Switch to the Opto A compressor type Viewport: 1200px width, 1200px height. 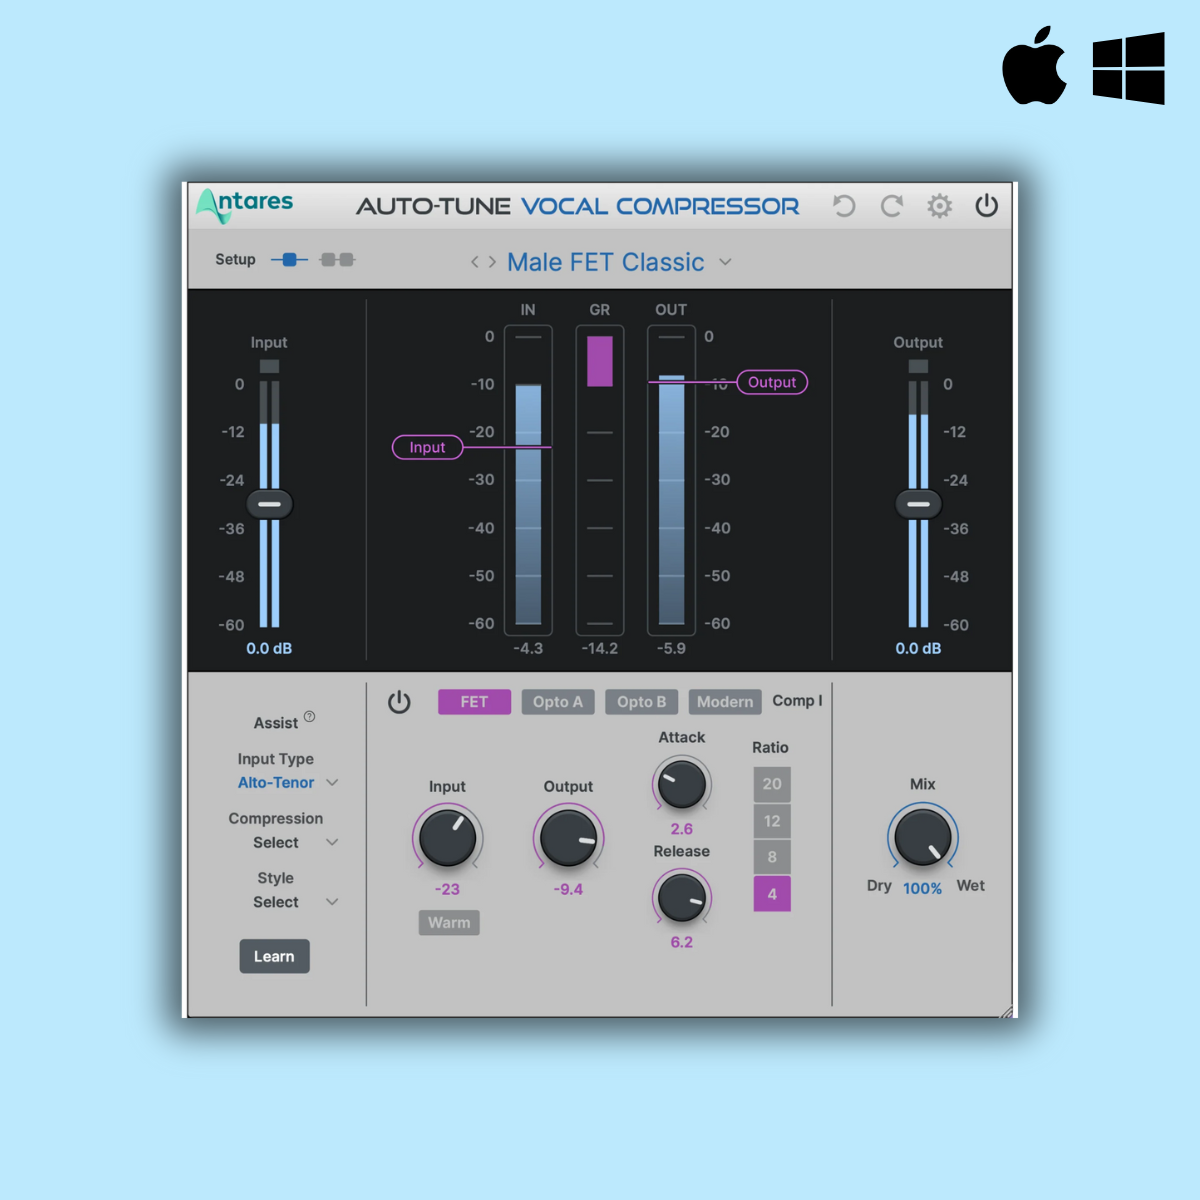point(558,702)
